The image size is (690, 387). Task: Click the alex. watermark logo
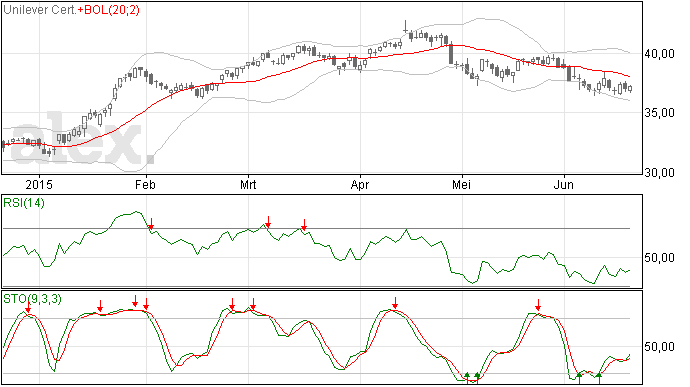point(82,140)
